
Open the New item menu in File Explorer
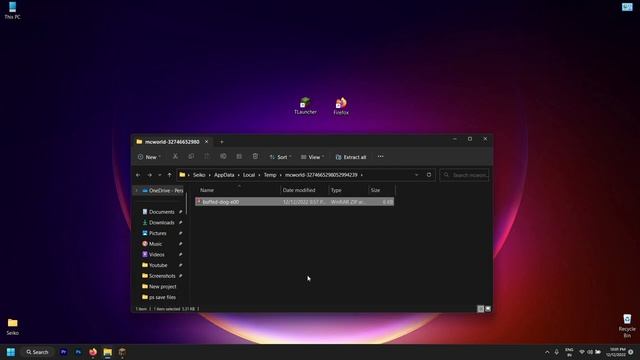(149, 157)
